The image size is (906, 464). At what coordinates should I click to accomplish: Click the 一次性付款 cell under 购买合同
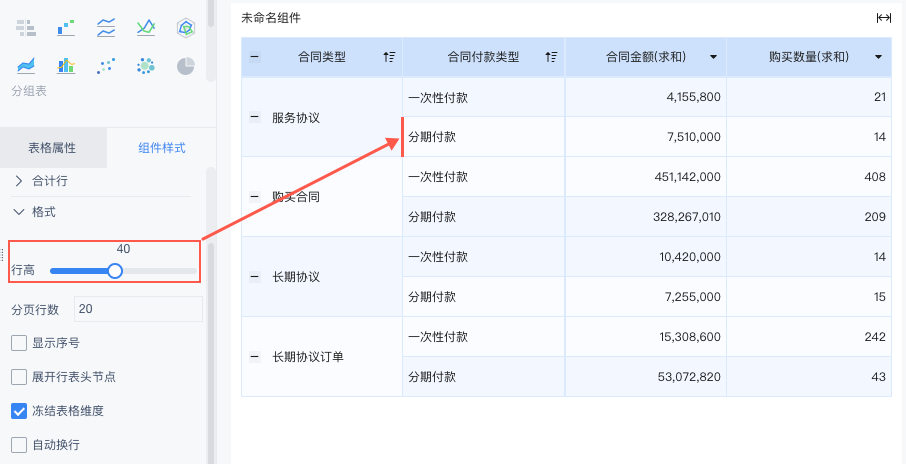tap(484, 177)
